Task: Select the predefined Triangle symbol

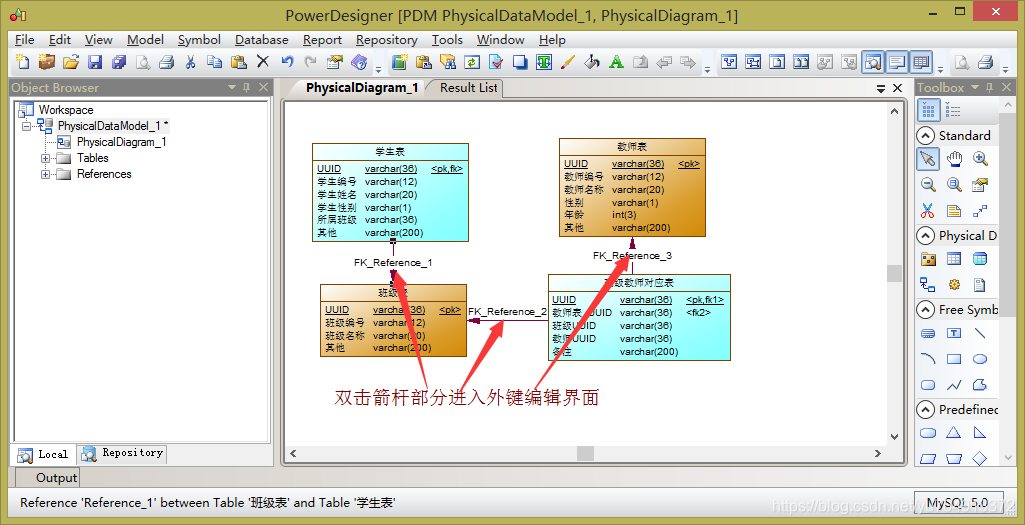Action: coord(954,432)
